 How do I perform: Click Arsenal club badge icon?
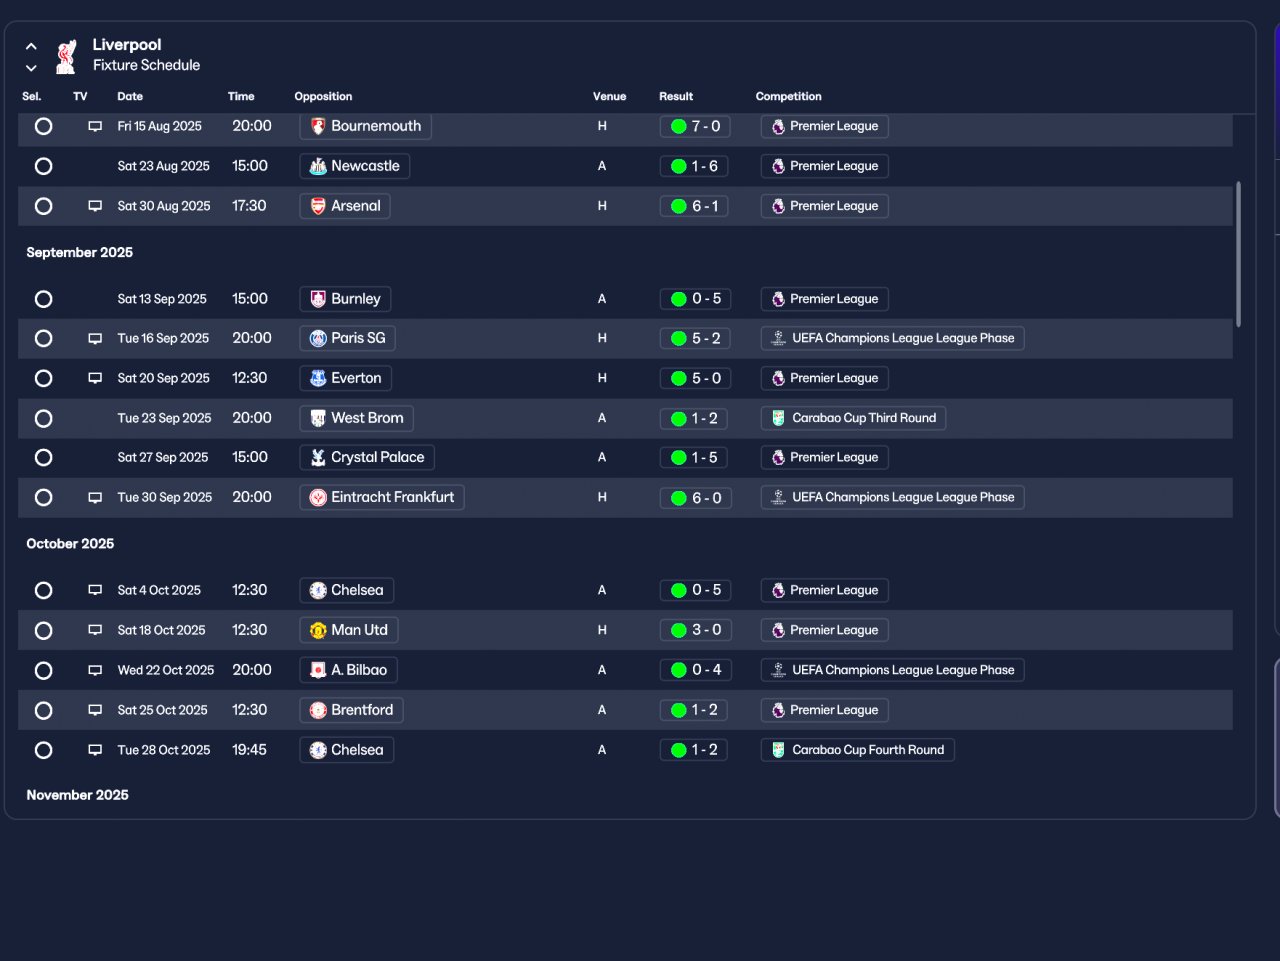tap(318, 206)
